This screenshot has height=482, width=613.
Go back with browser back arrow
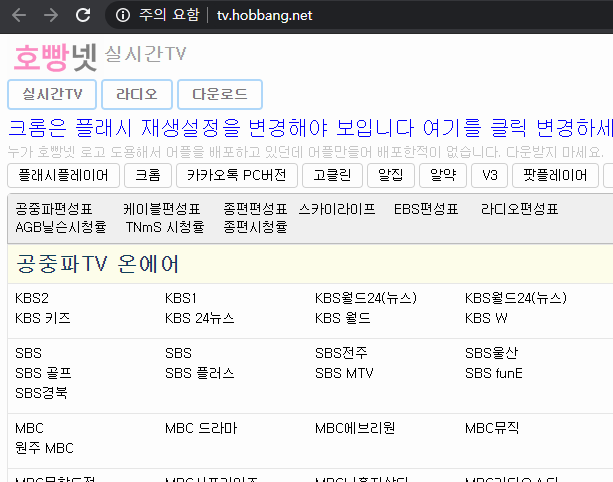click(19, 15)
